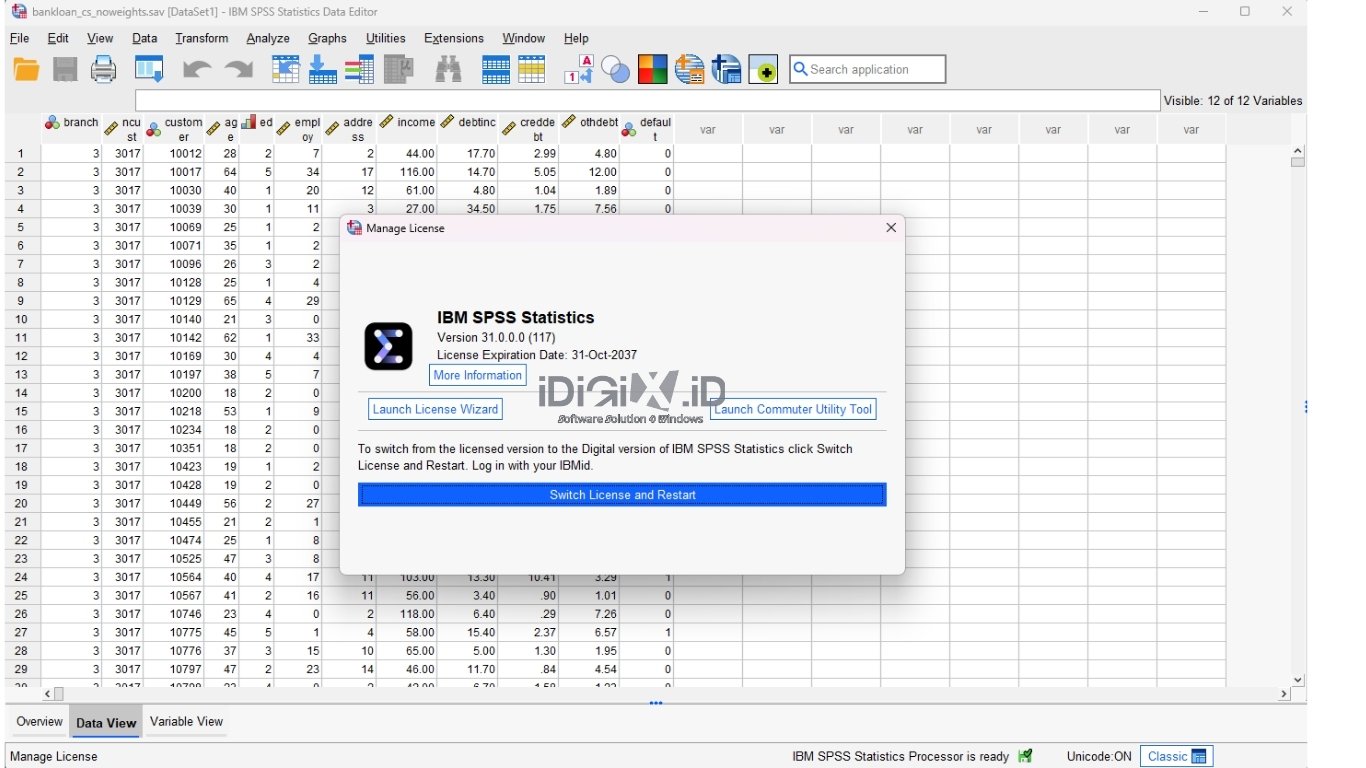Click the cell editor bar above the grid
1366x768 pixels.
point(647,101)
